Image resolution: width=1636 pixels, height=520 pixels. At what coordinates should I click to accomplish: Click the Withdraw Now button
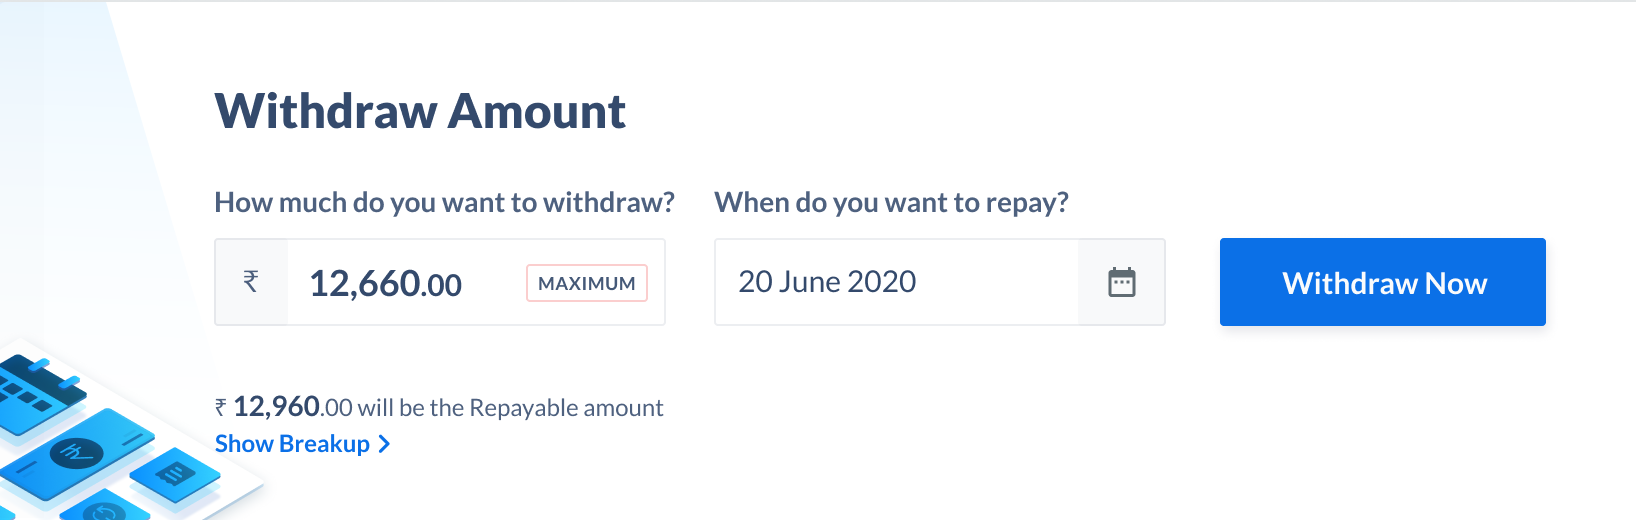pyautogui.click(x=1383, y=282)
